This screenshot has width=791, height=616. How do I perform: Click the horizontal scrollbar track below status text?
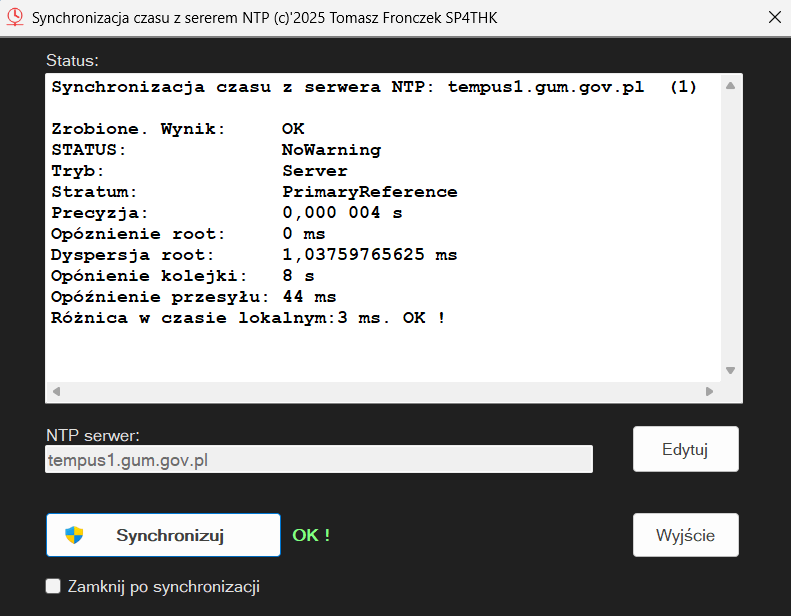click(x=380, y=391)
